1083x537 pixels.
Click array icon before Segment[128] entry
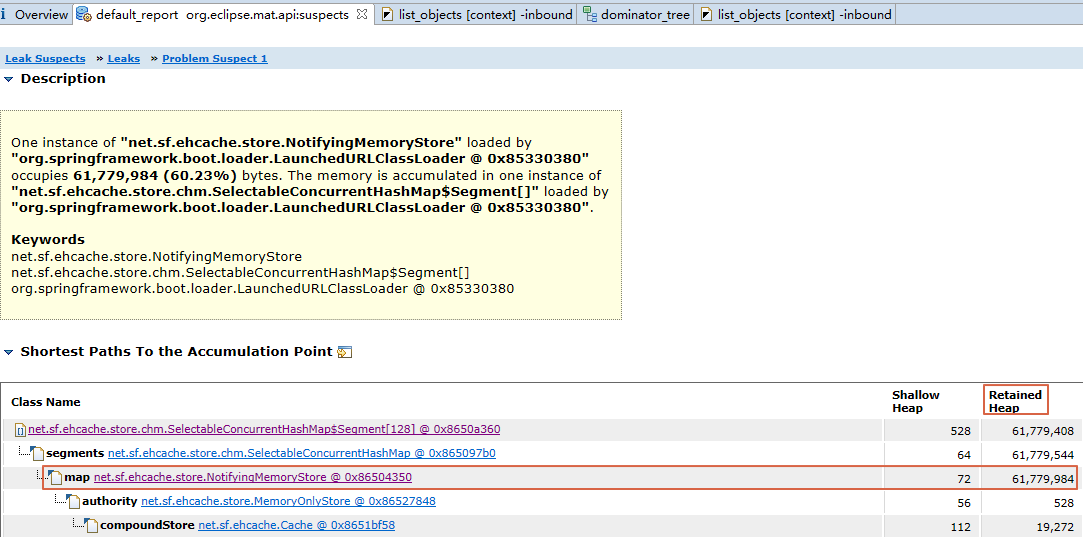click(x=20, y=430)
